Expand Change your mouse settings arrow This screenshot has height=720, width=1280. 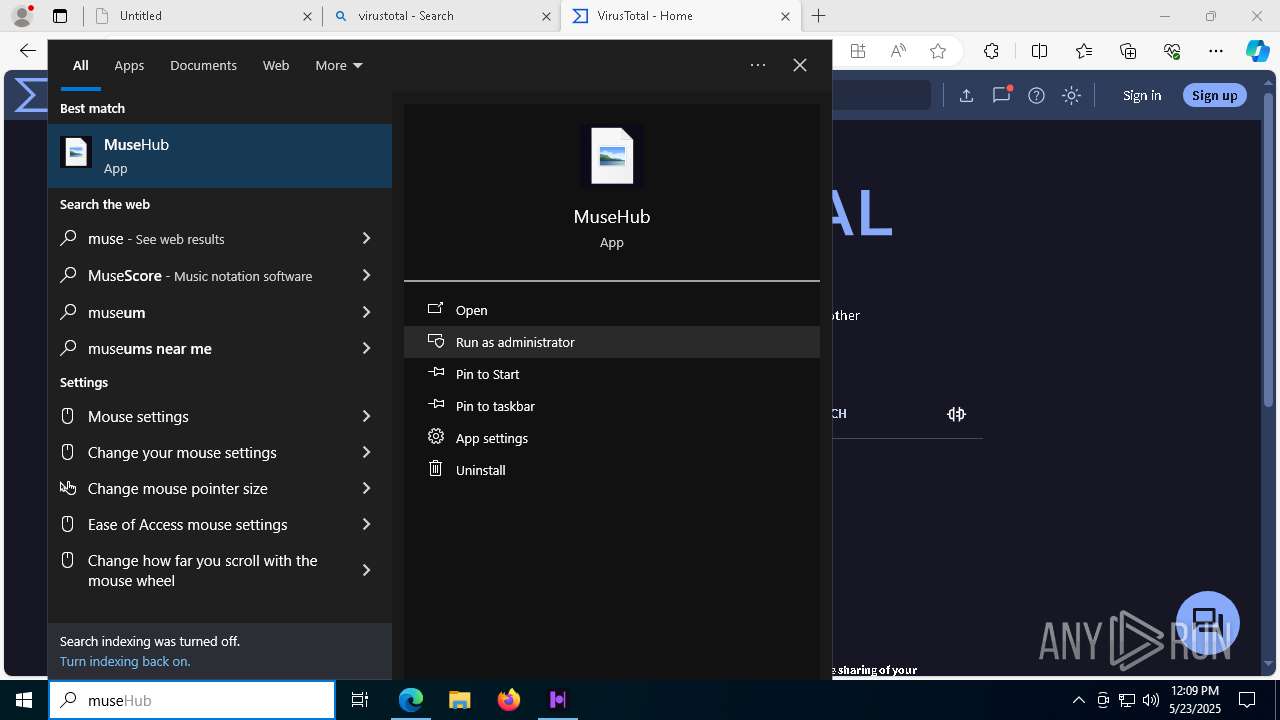[x=366, y=452]
